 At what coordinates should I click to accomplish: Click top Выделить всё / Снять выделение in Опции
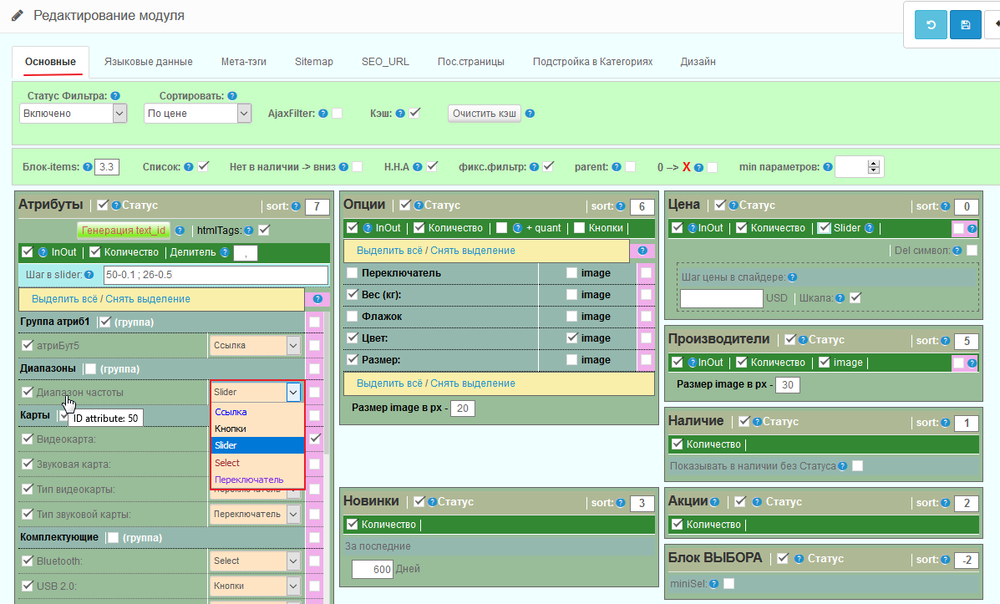(x=436, y=251)
